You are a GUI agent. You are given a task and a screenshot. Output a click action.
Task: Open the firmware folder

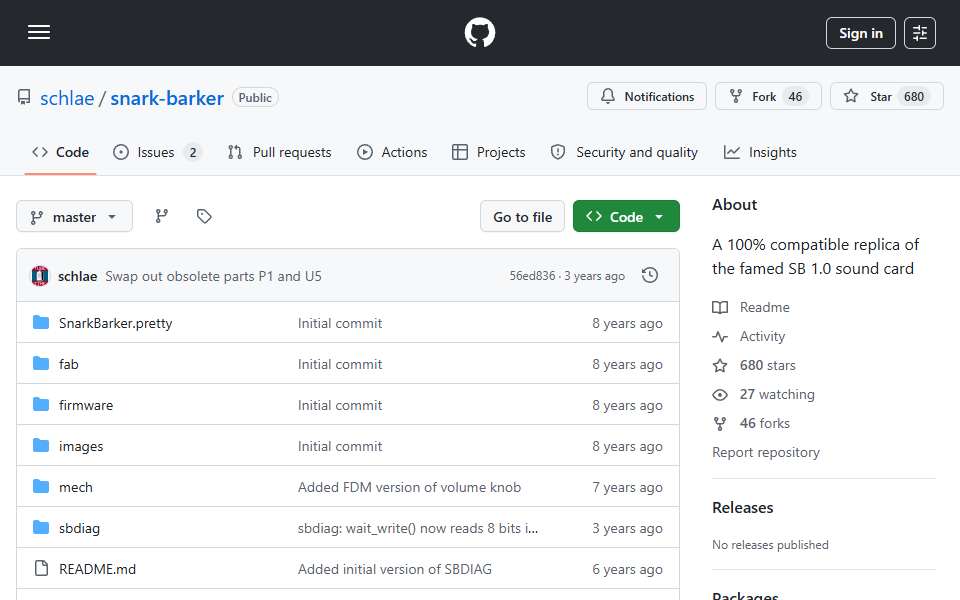tap(86, 405)
